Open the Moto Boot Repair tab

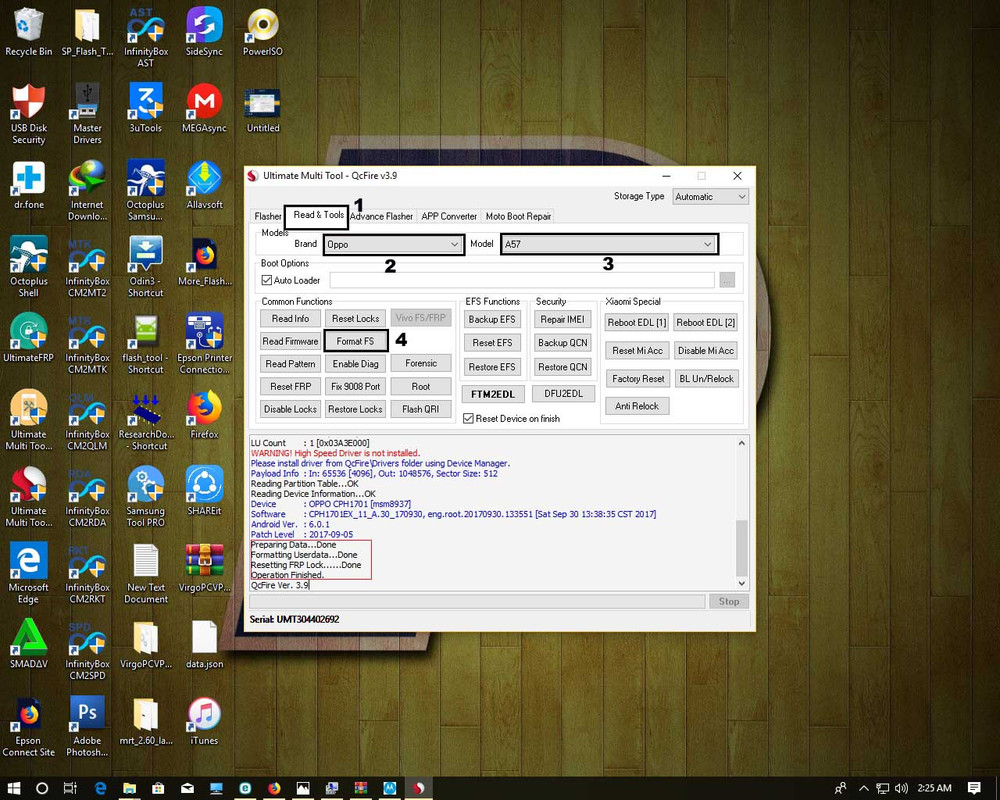point(518,216)
